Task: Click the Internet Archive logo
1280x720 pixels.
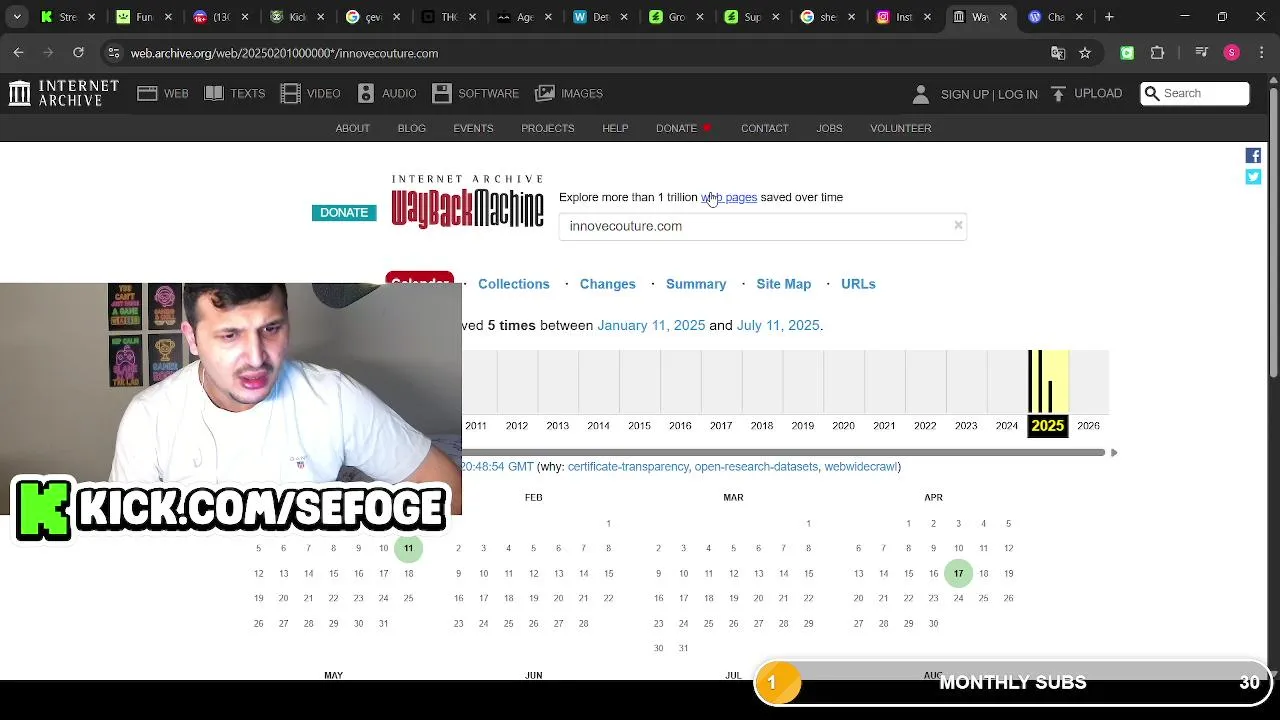Action: [x=64, y=93]
